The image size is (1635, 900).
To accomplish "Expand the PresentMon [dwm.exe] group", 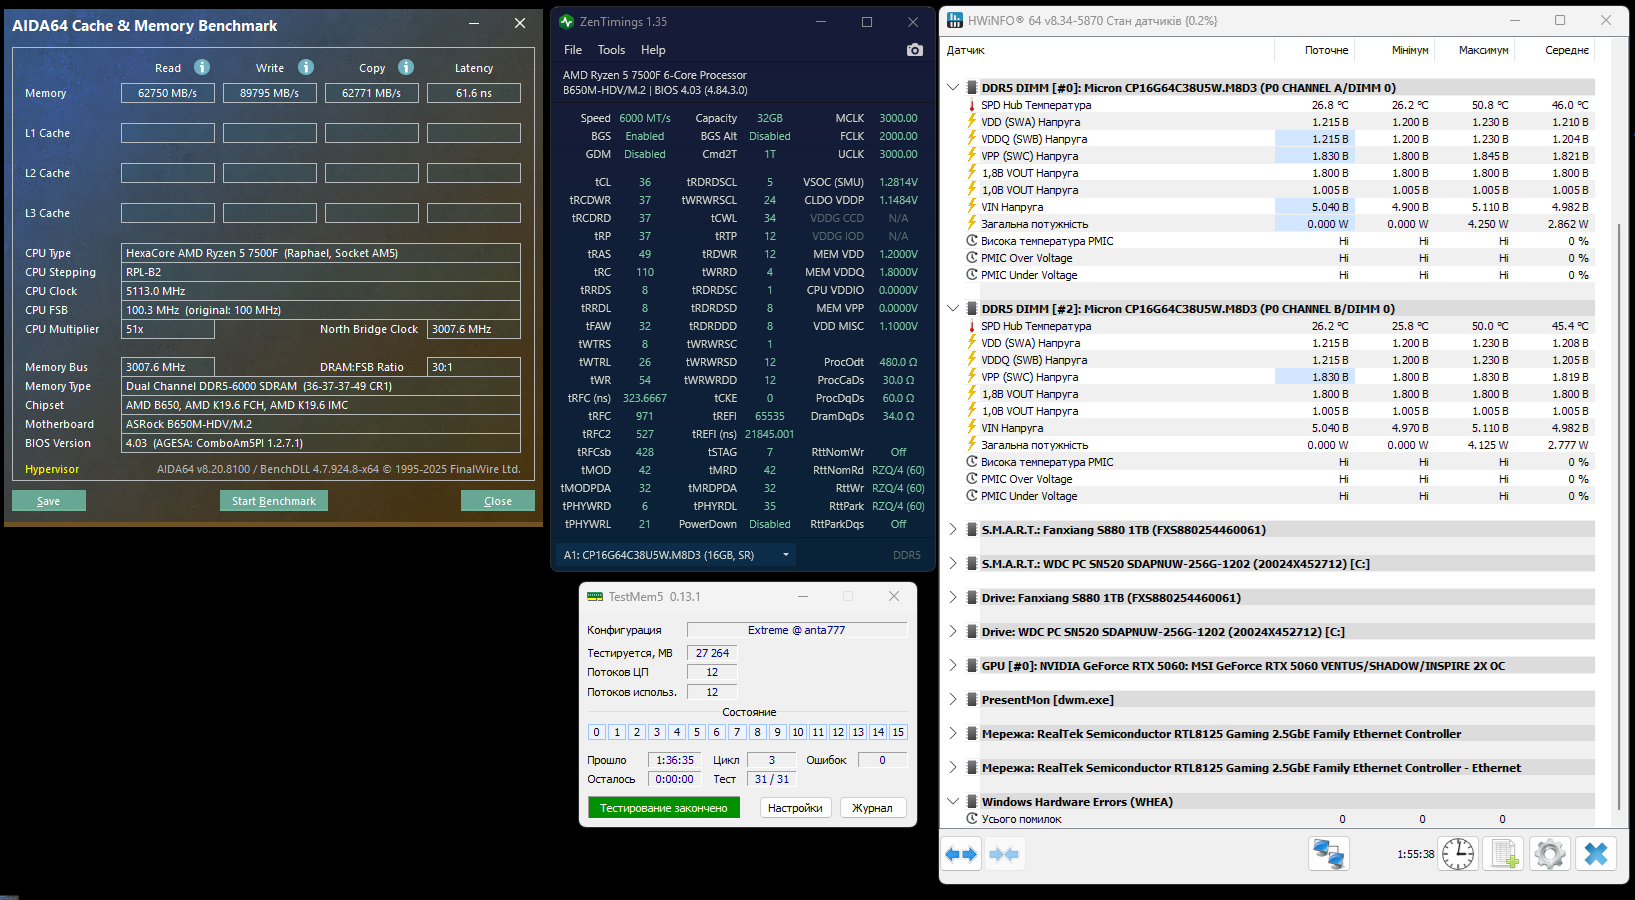I will click(x=953, y=700).
